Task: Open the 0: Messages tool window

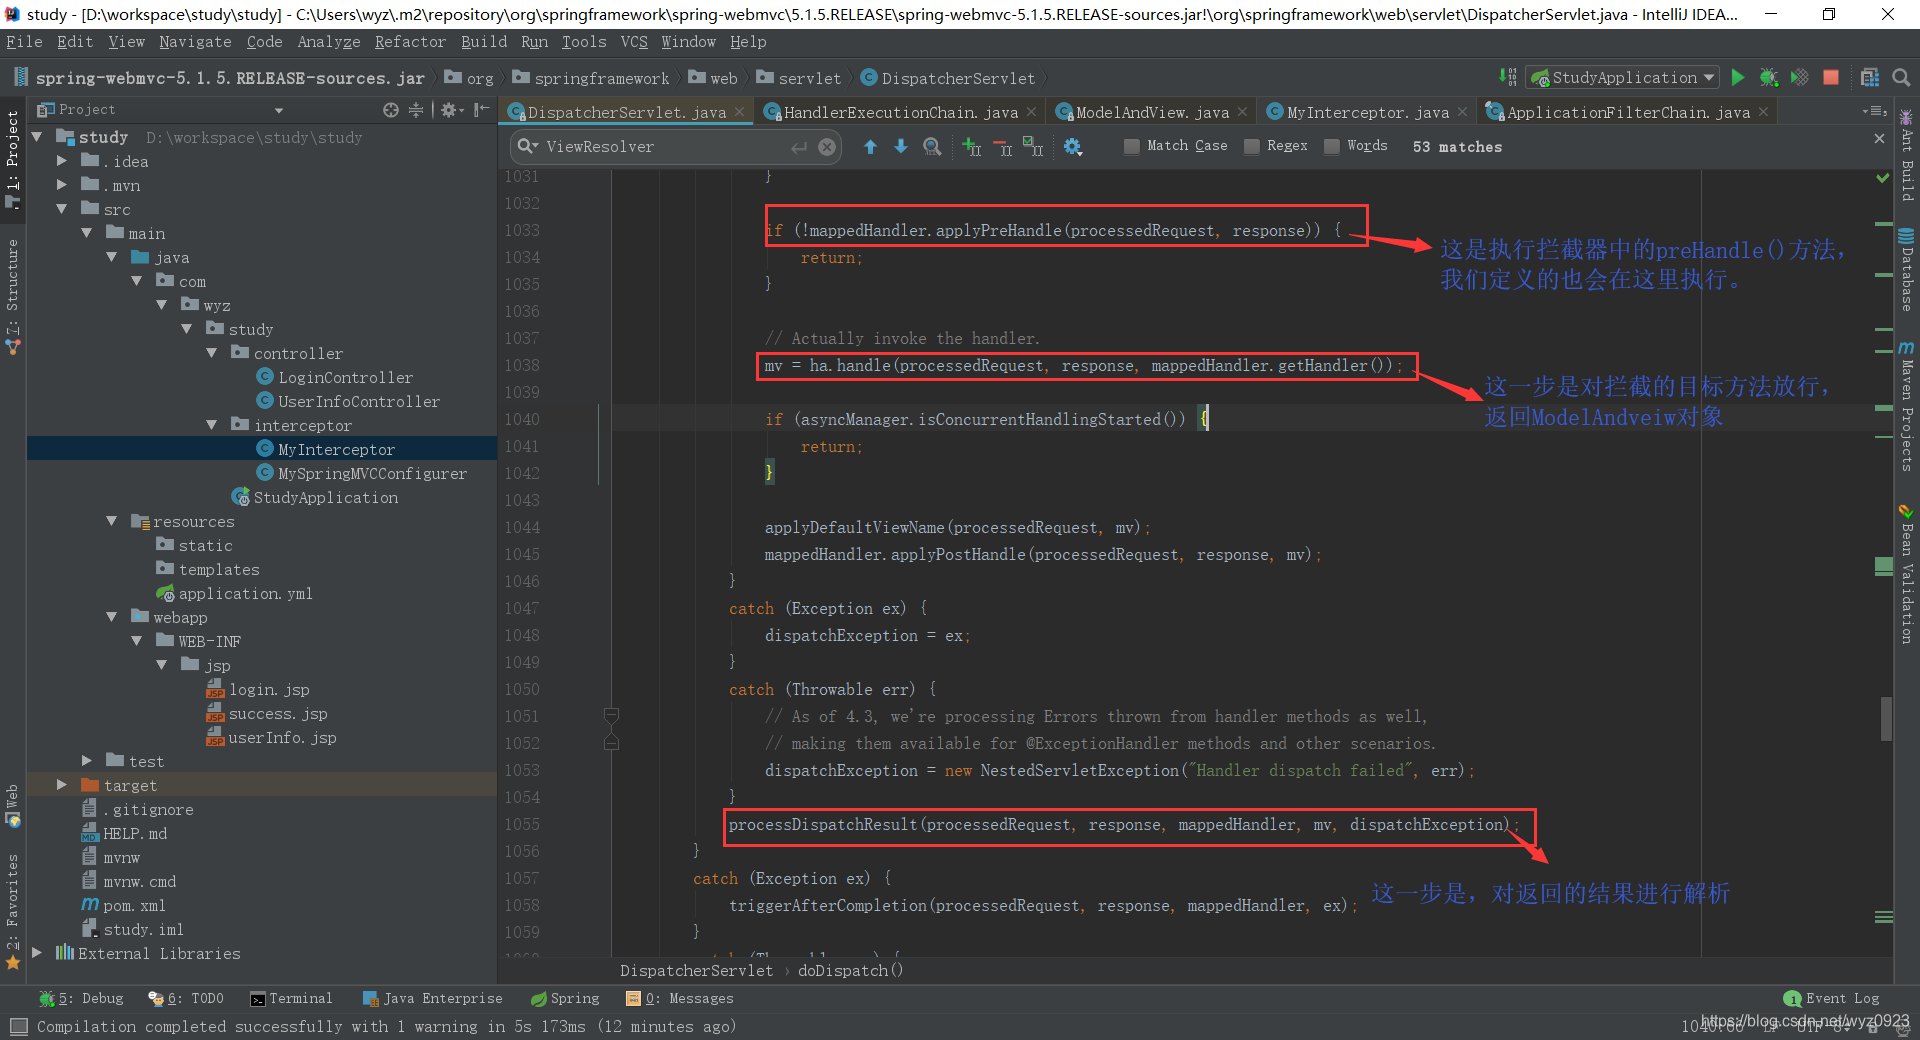Action: [679, 998]
